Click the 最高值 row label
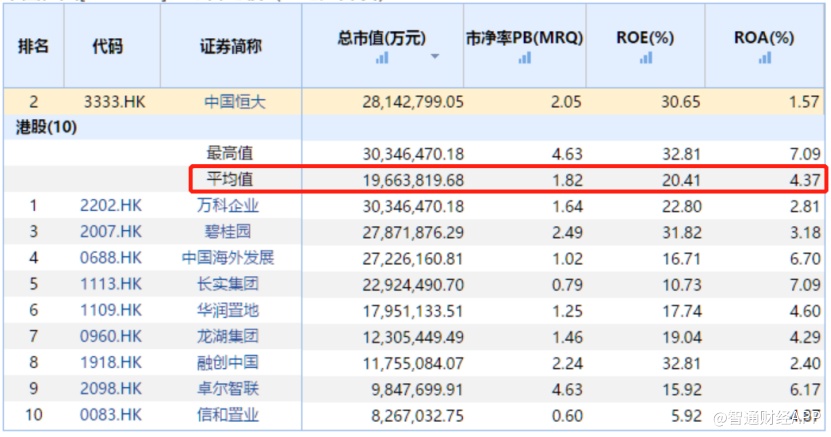This screenshot has height=437, width=831. point(229,153)
